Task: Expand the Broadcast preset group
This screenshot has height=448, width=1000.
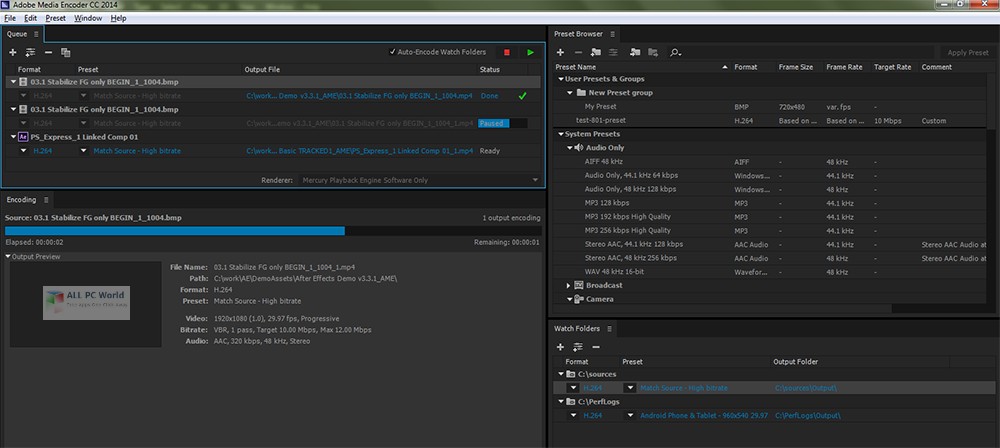Action: (569, 285)
